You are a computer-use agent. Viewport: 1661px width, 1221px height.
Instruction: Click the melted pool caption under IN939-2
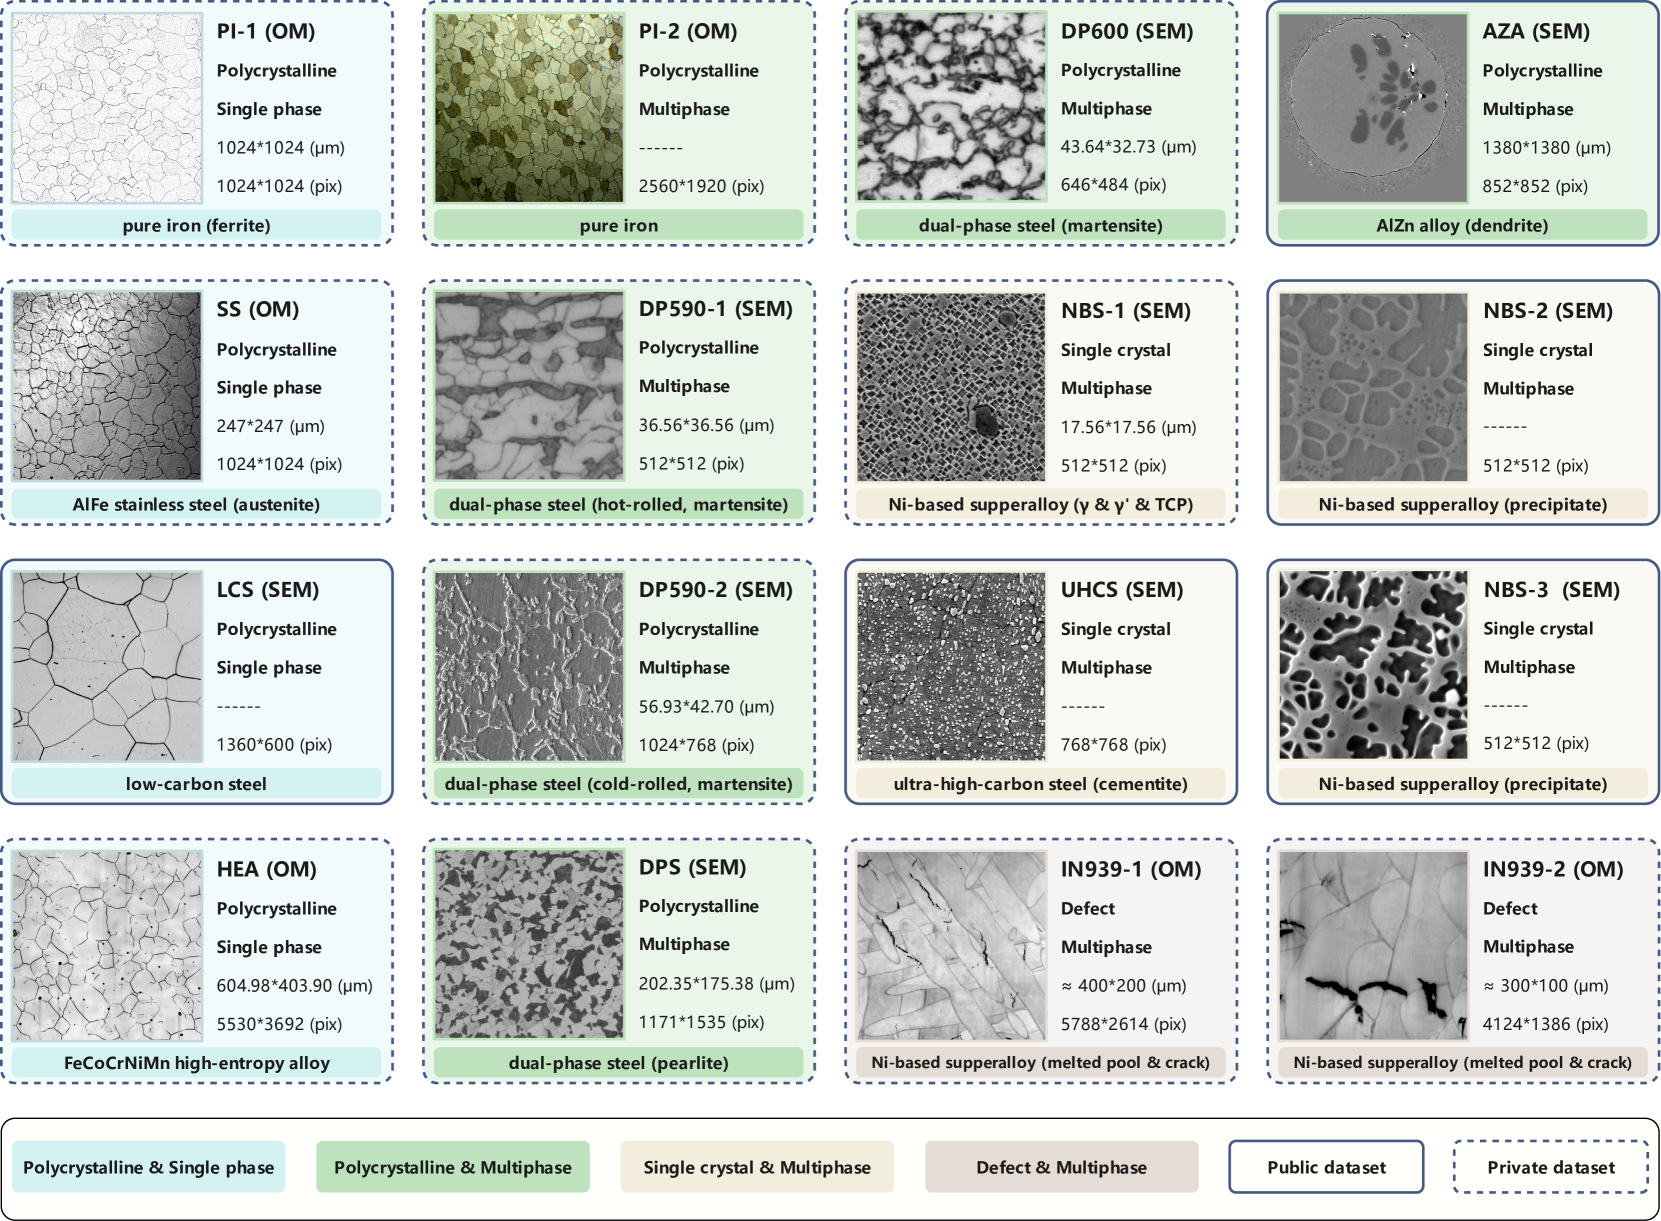(1462, 1062)
